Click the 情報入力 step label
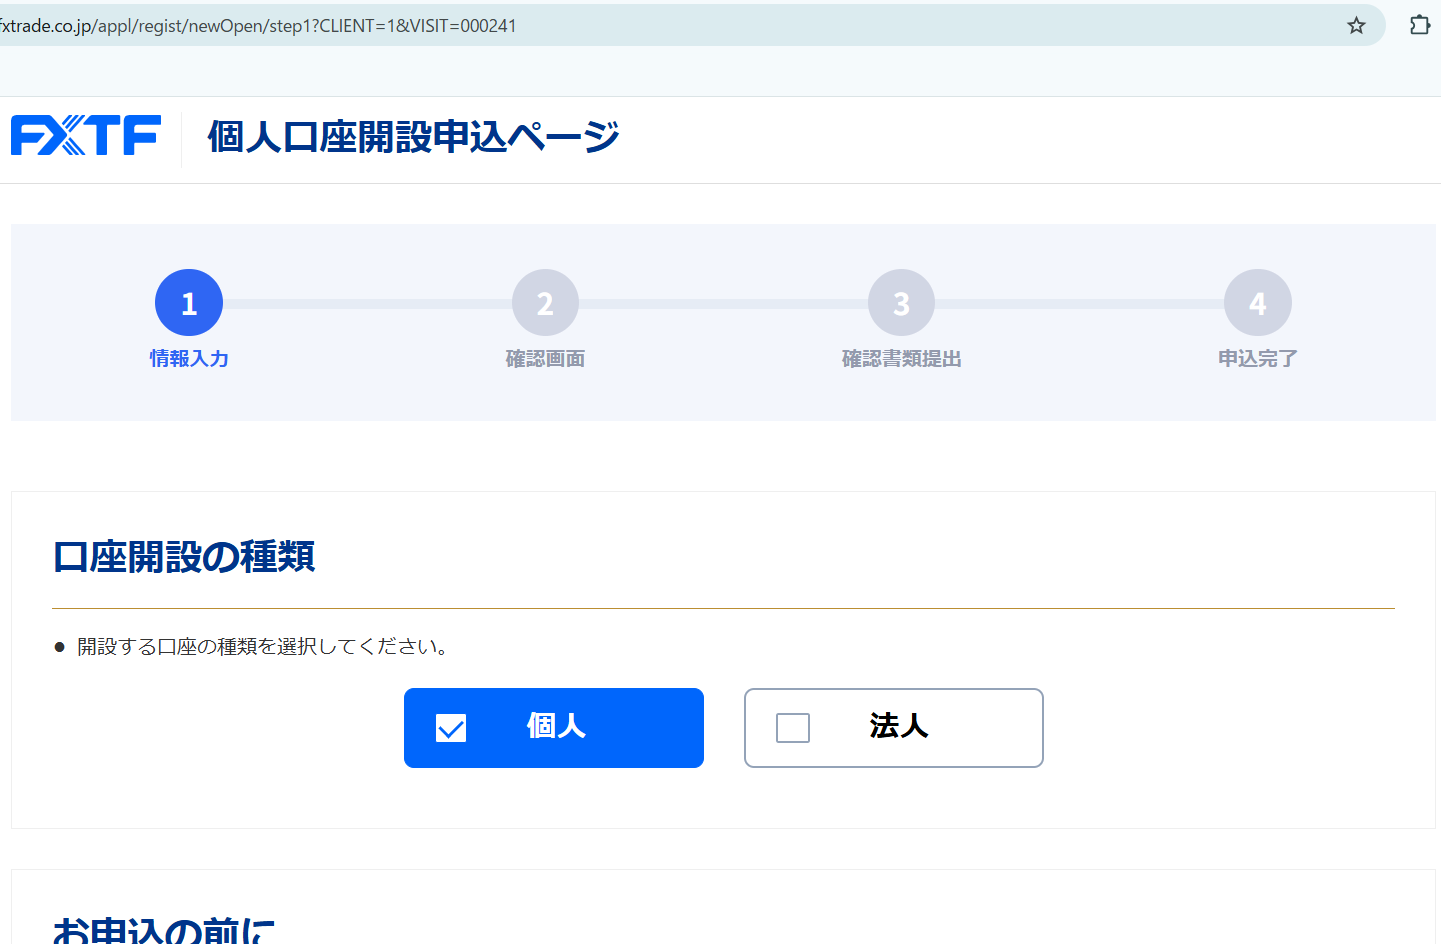The height and width of the screenshot is (944, 1441). (188, 358)
